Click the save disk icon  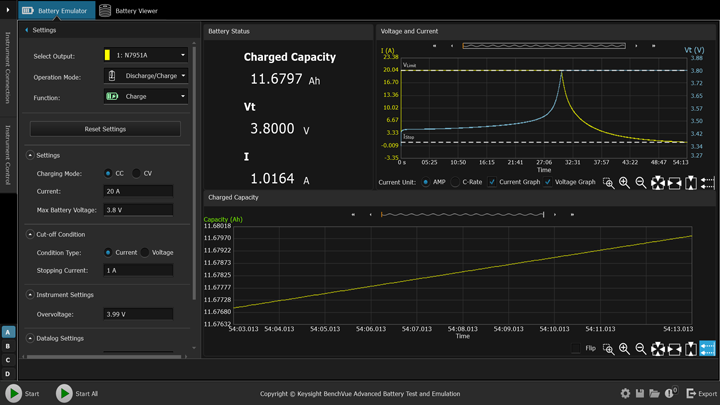point(640,394)
